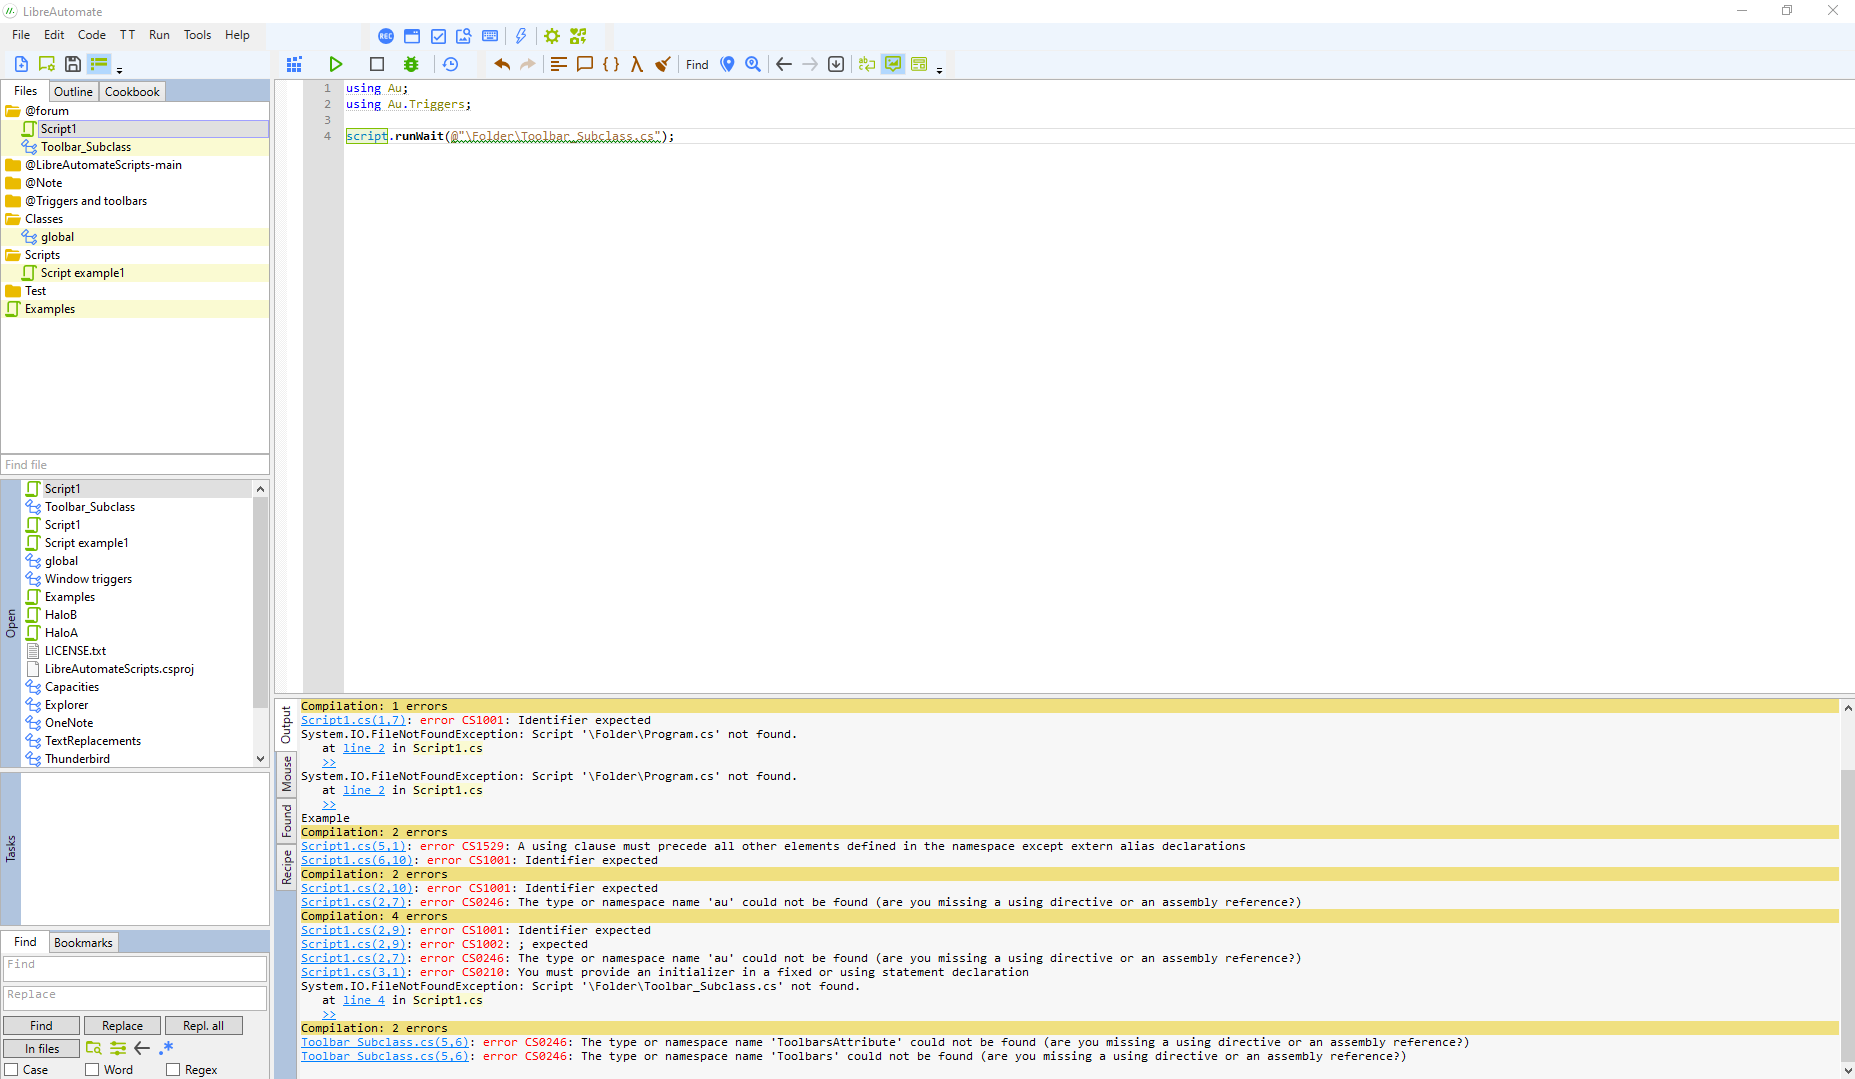Debug with the green bug icon

click(x=411, y=64)
